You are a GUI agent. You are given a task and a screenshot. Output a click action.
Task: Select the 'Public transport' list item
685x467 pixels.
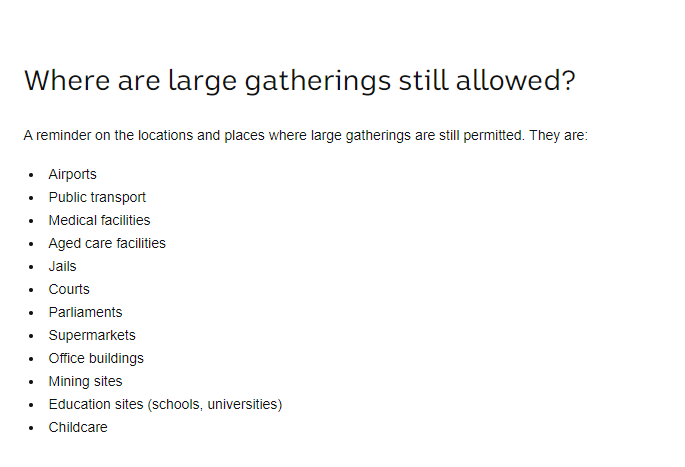tap(97, 197)
